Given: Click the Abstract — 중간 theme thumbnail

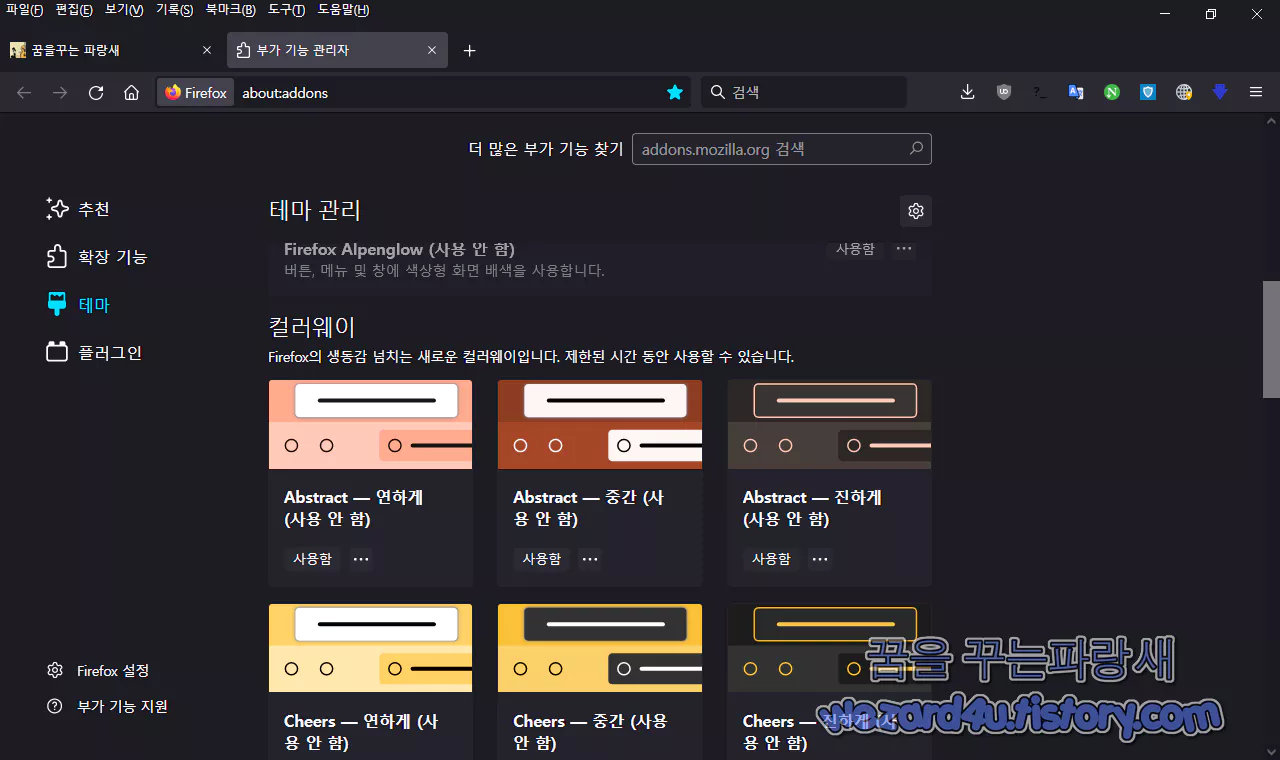Looking at the screenshot, I should pos(599,424).
